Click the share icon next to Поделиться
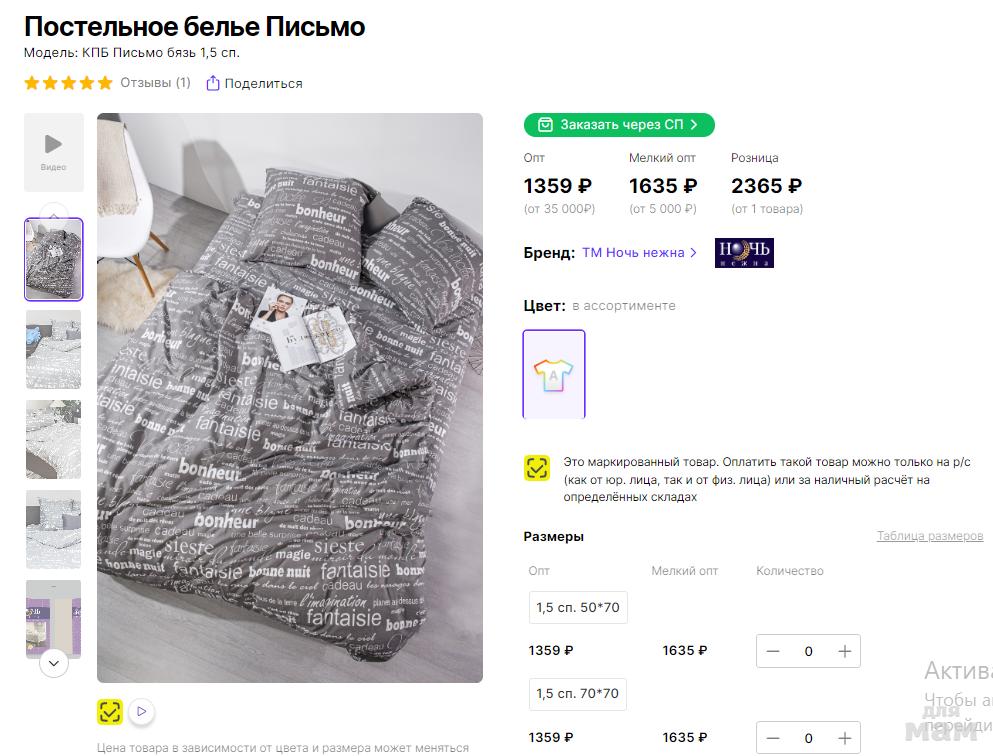 tap(213, 83)
